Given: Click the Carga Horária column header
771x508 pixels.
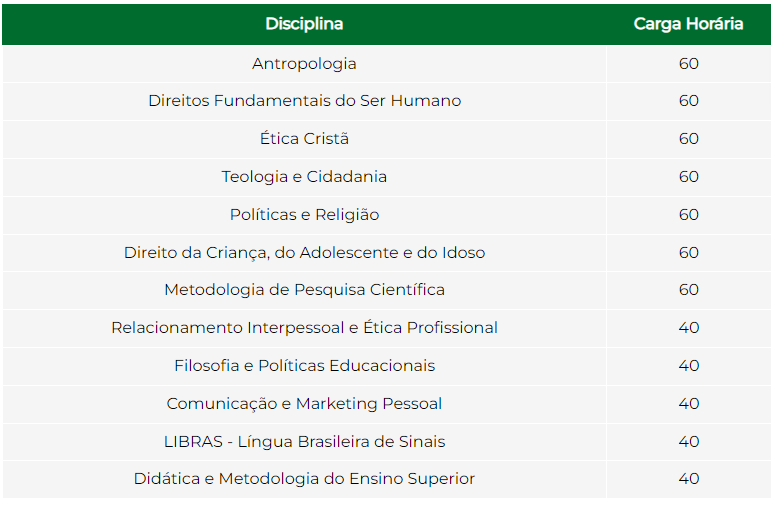Looking at the screenshot, I should click(x=688, y=24).
